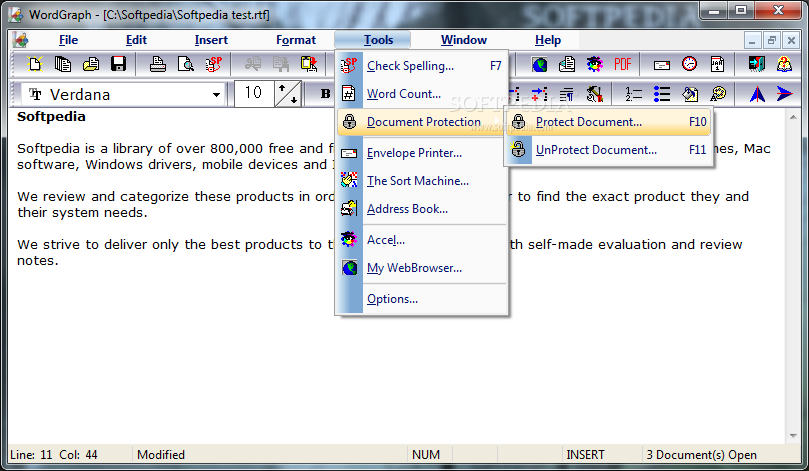Click the paint bucket background color icon

point(690,94)
